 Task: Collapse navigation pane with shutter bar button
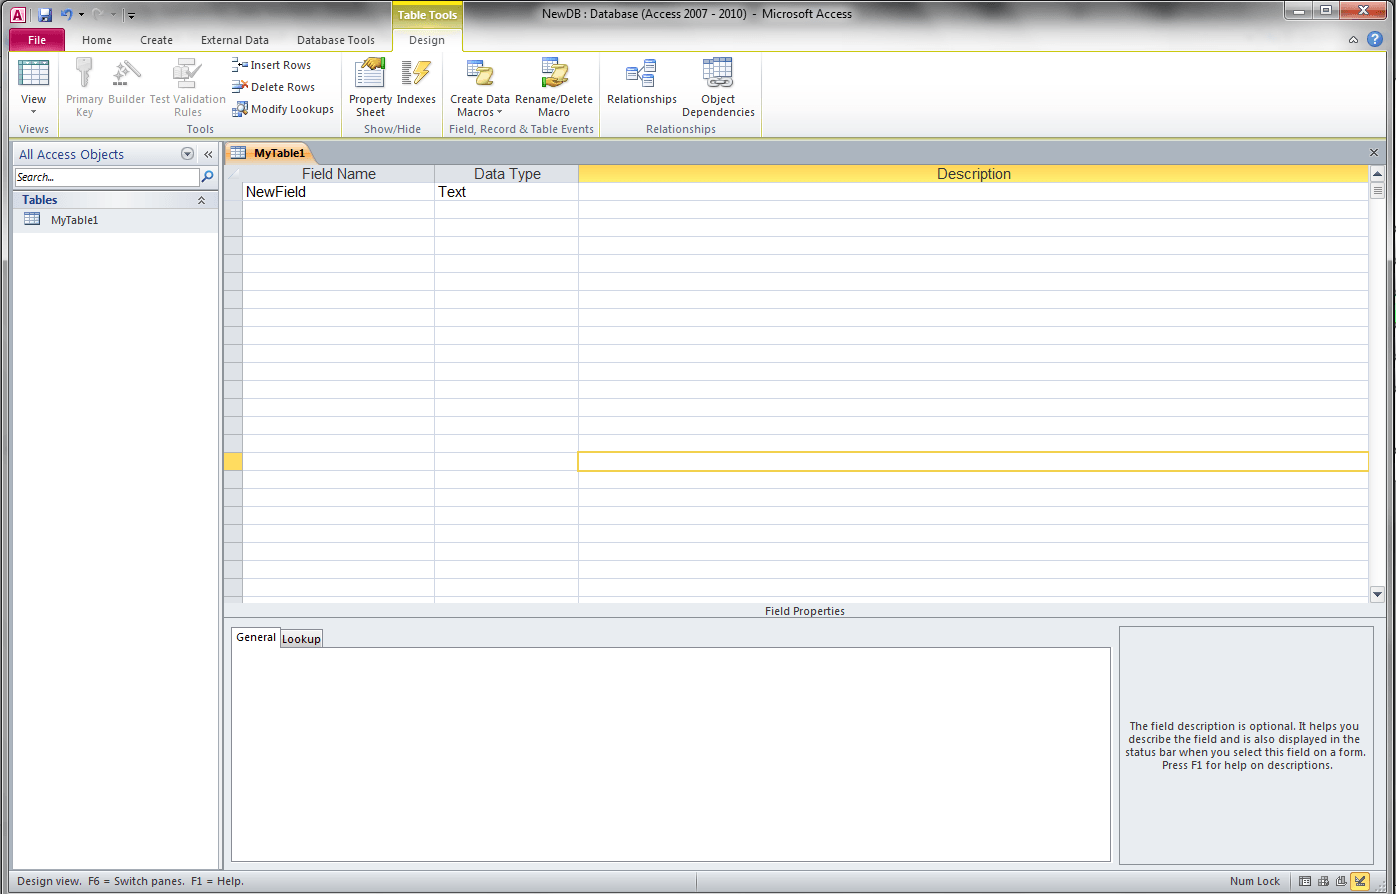tap(208, 154)
